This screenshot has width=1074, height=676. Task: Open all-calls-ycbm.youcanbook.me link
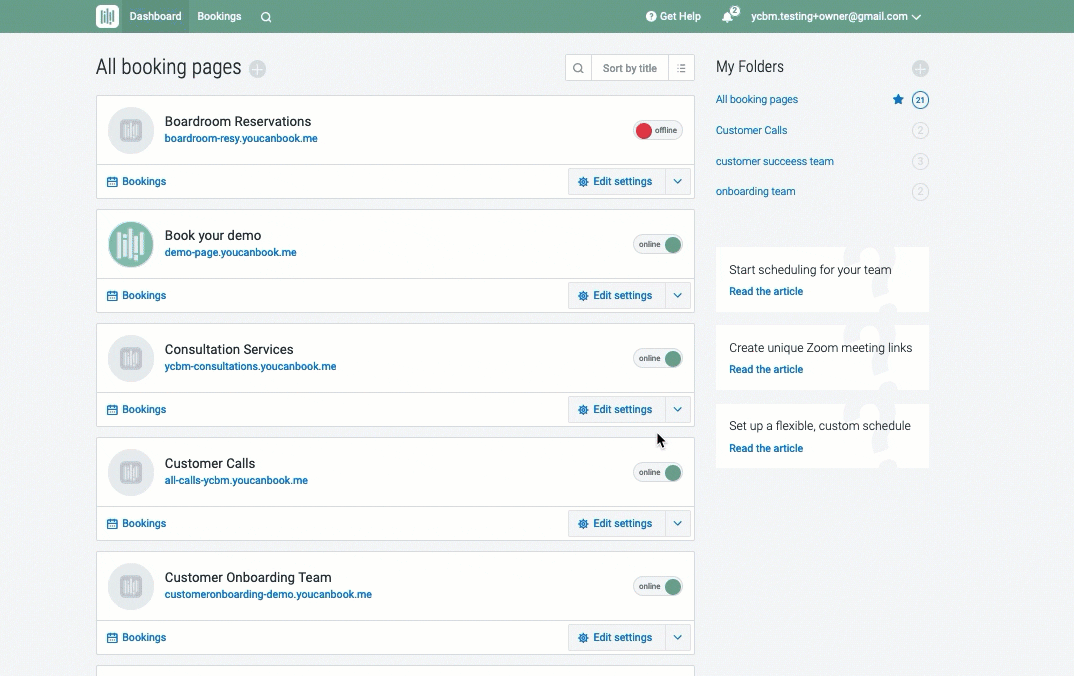(236, 481)
